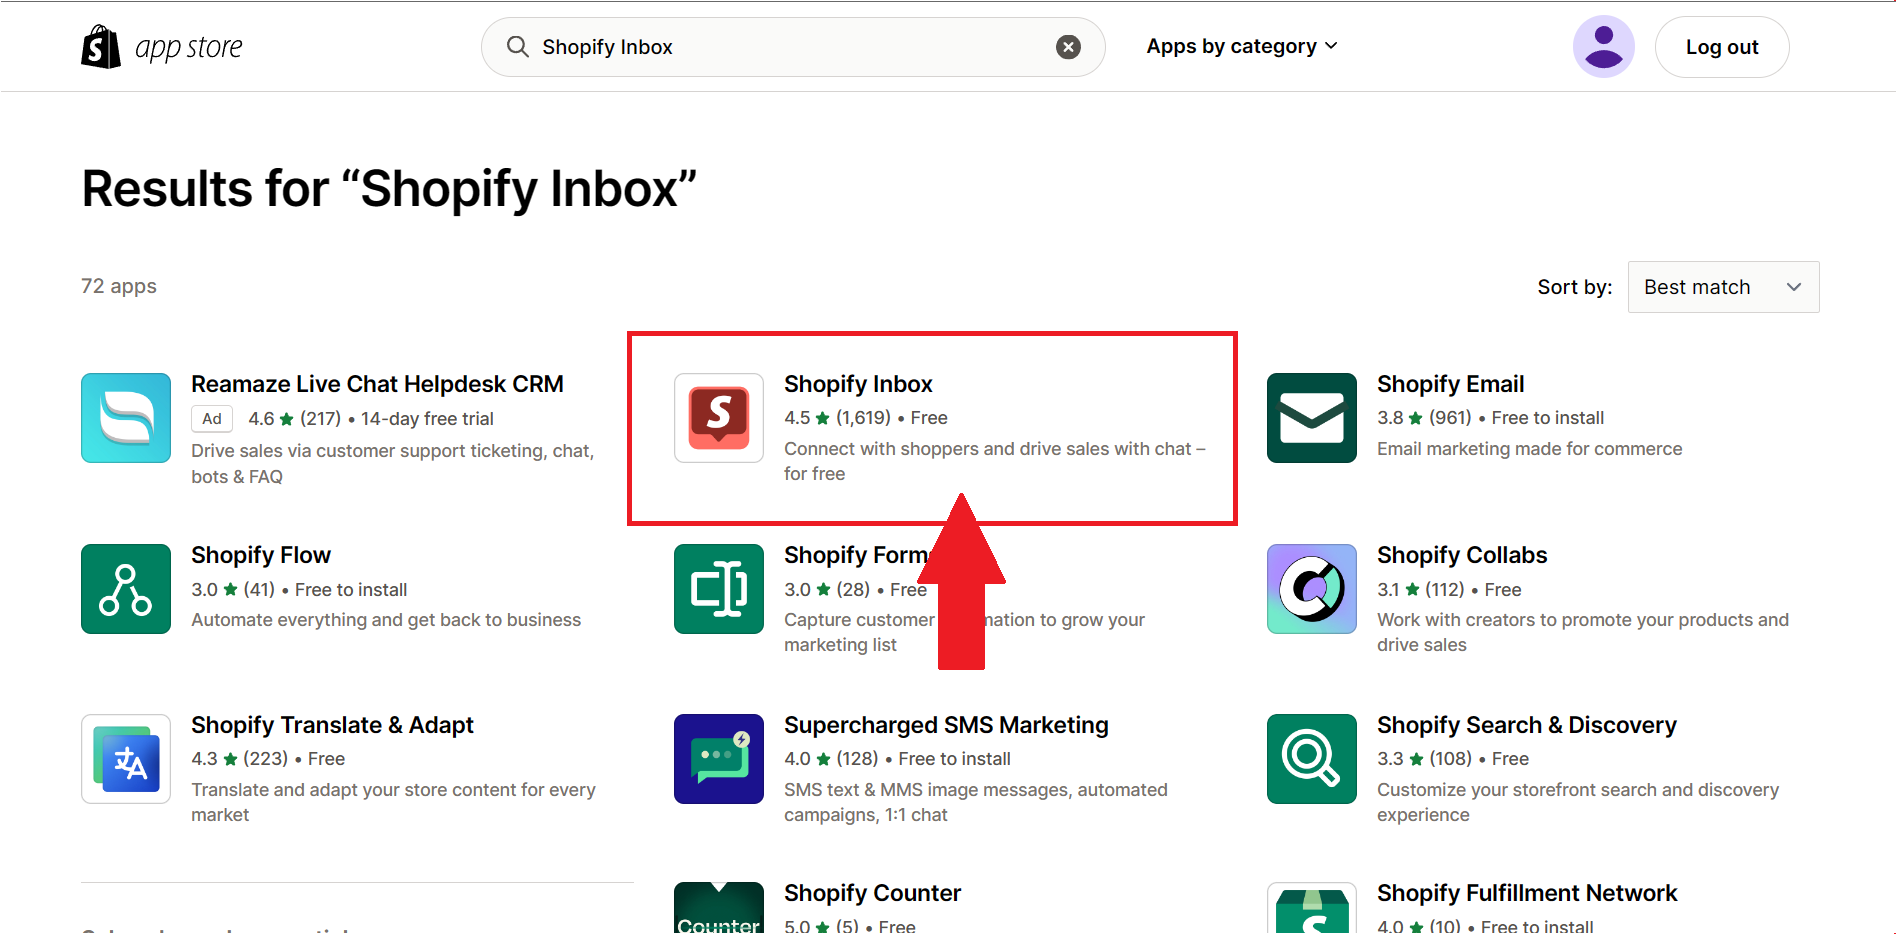The image size is (1896, 934).
Task: Click the Log out button
Action: 1722,47
